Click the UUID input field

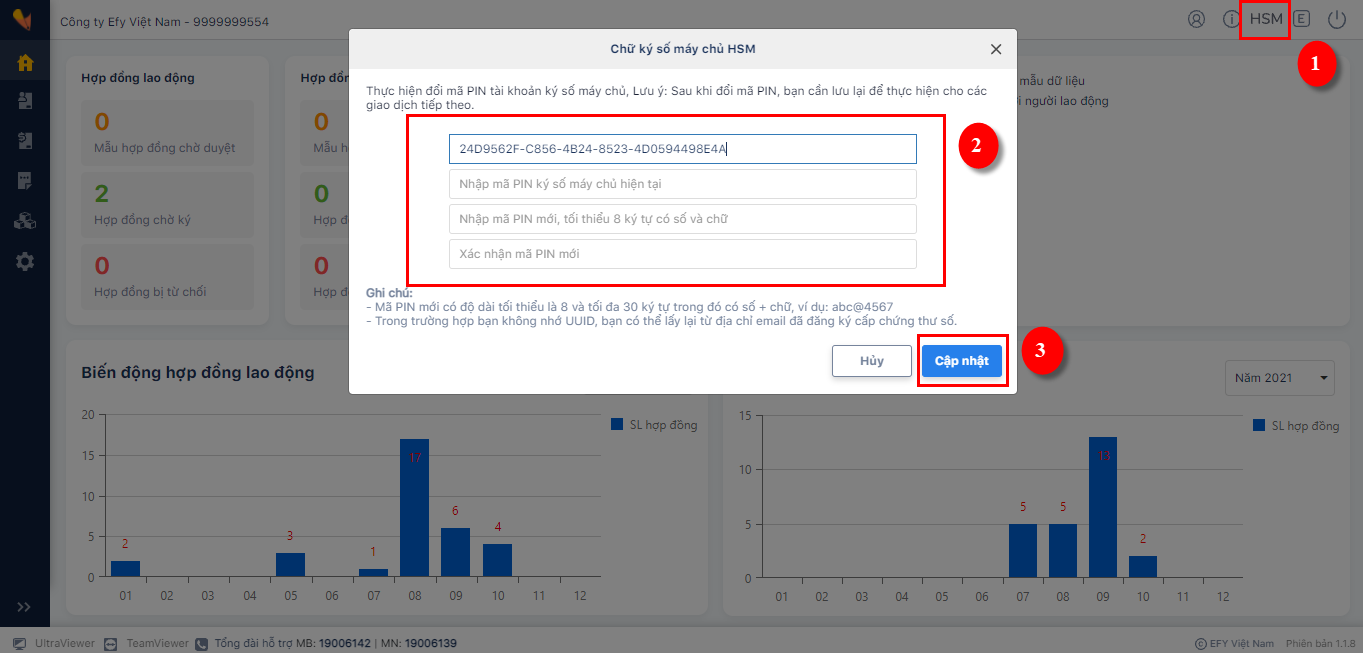pyautogui.click(x=683, y=149)
